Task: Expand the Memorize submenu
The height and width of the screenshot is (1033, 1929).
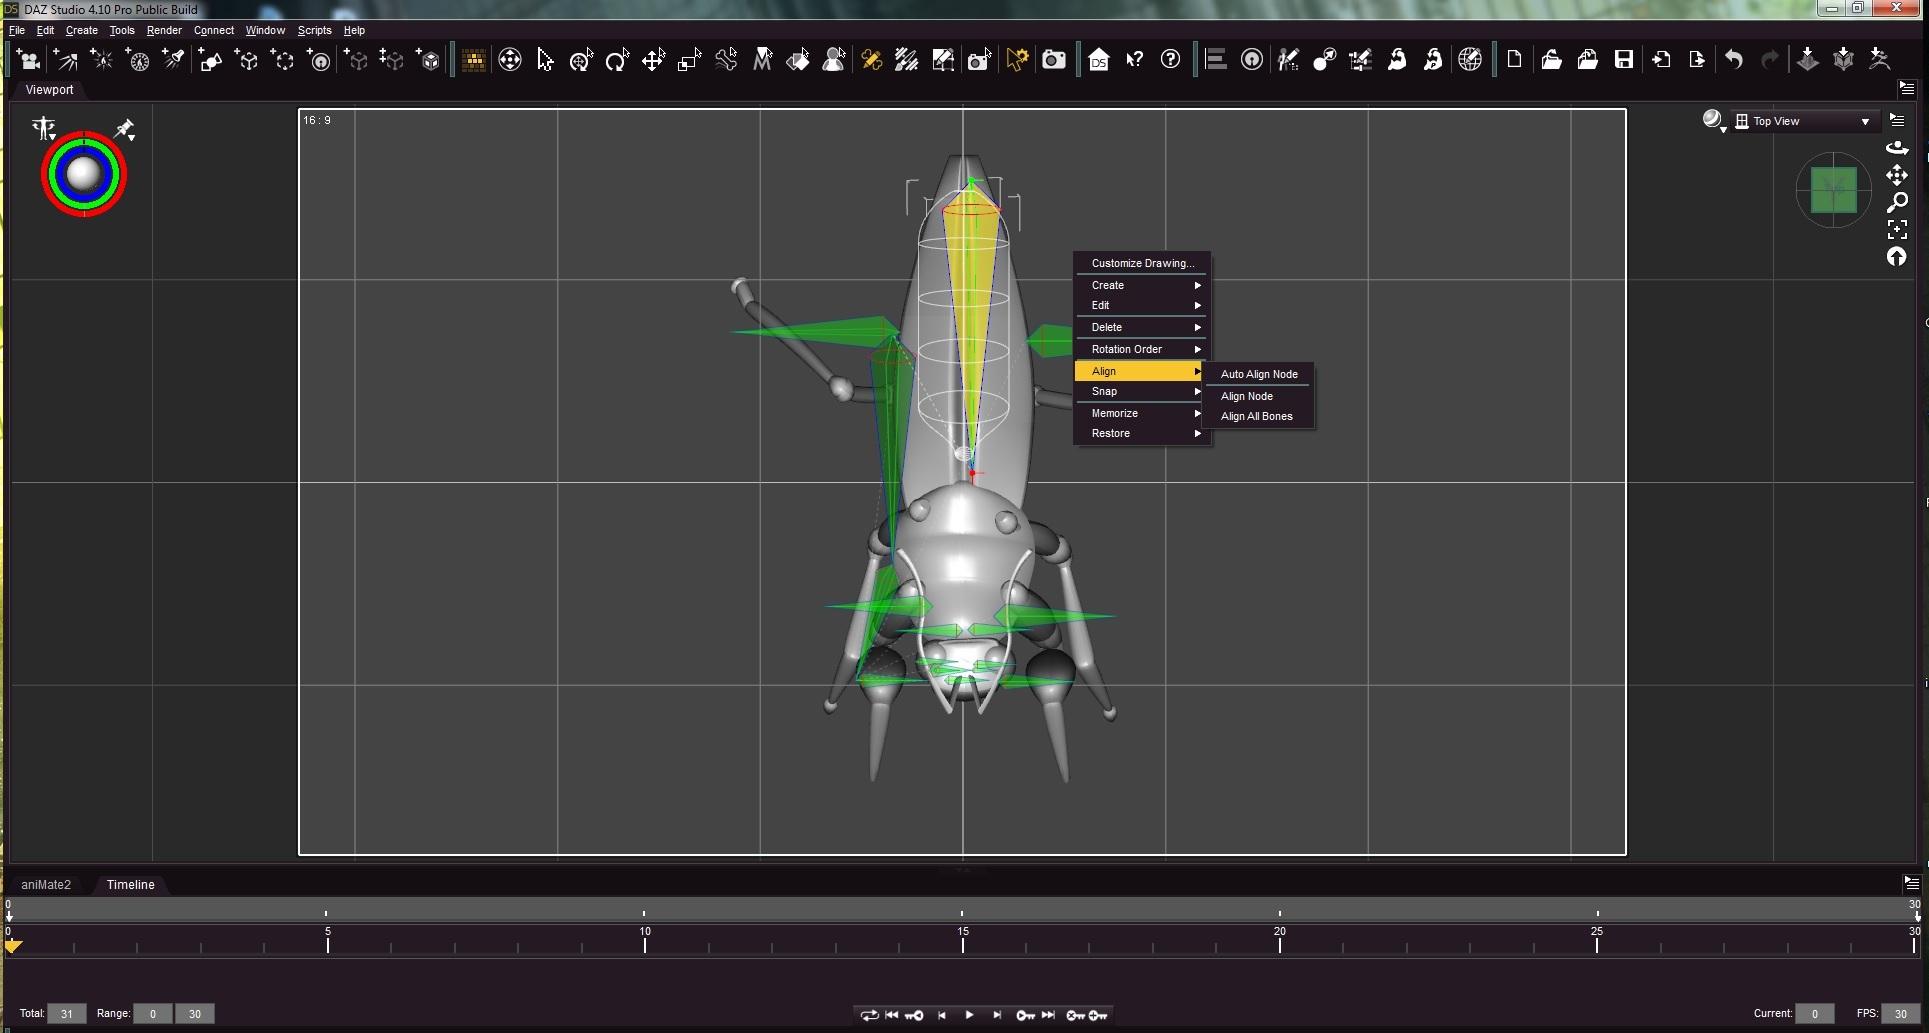Action: (x=1141, y=413)
